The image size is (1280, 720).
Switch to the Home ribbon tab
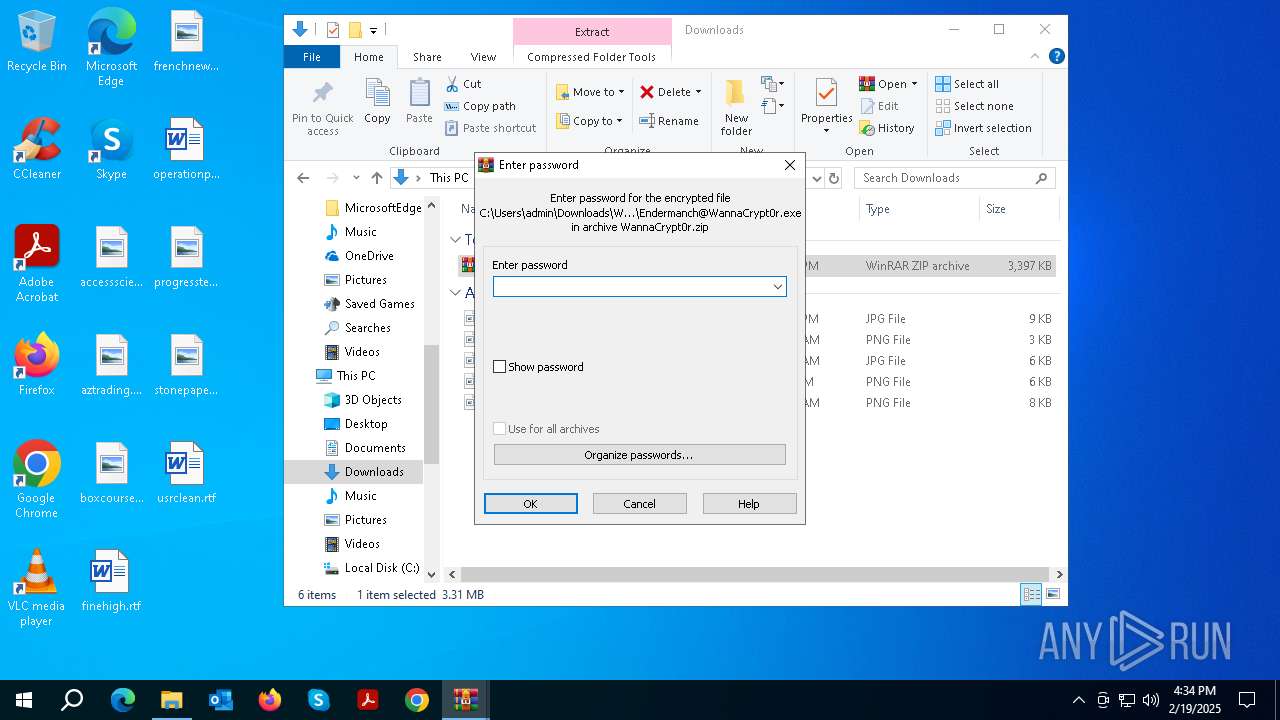click(368, 57)
